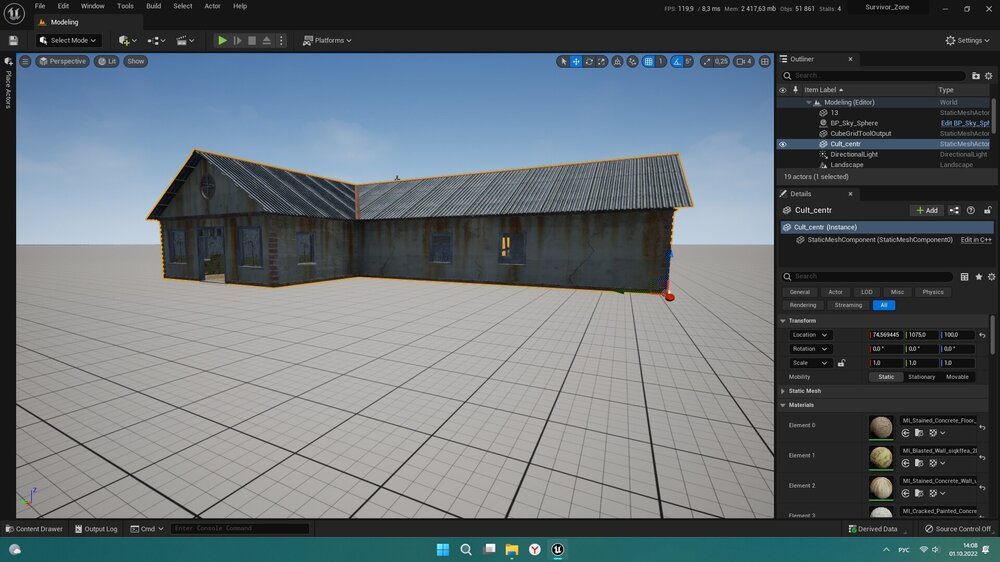Viewport: 1000px width, 562px height.
Task: Open the Platforms dropdown
Action: pyautogui.click(x=327, y=40)
